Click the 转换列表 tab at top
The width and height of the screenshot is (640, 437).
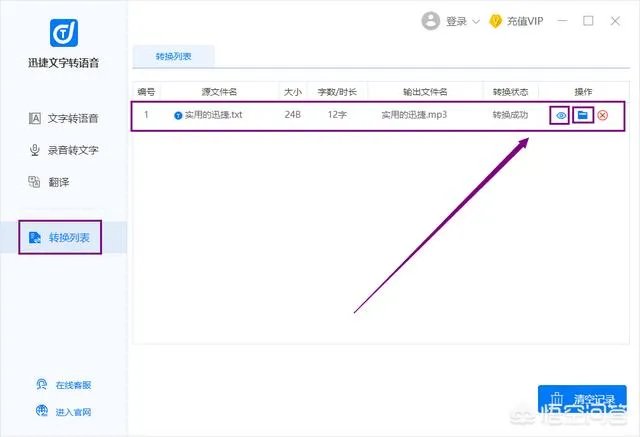click(x=173, y=56)
